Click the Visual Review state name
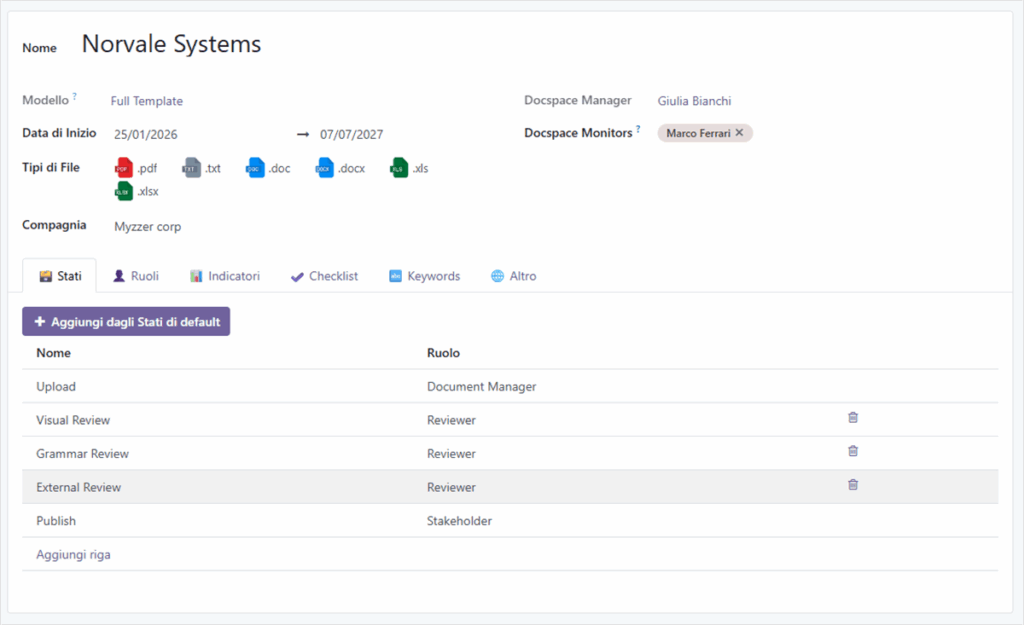The height and width of the screenshot is (625, 1024). click(x=73, y=420)
